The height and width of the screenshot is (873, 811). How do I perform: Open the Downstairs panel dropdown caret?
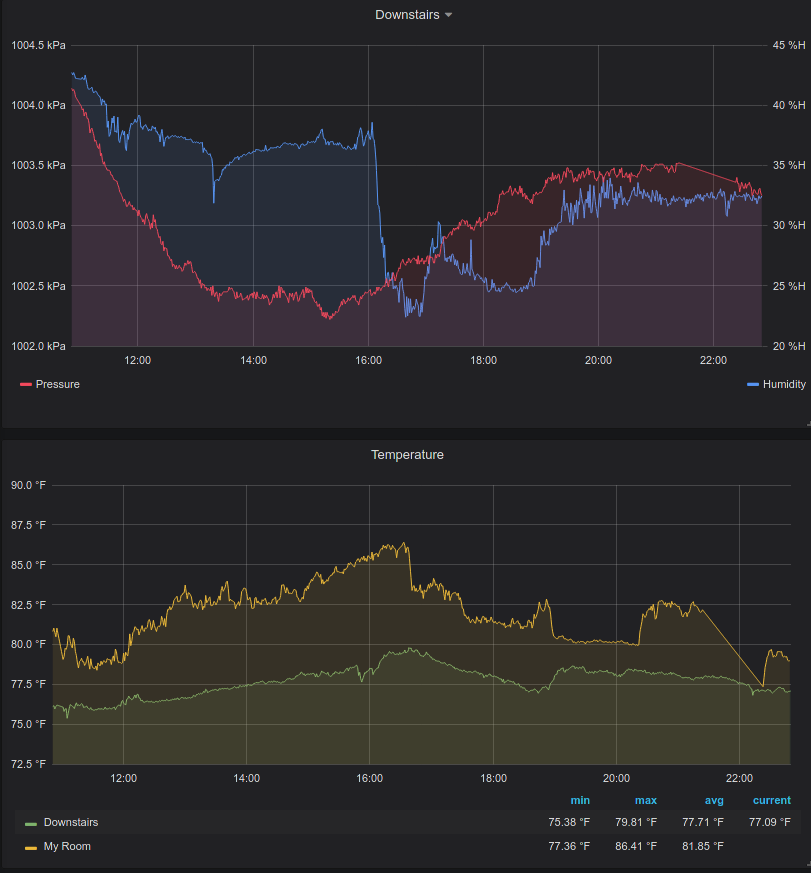tap(448, 15)
